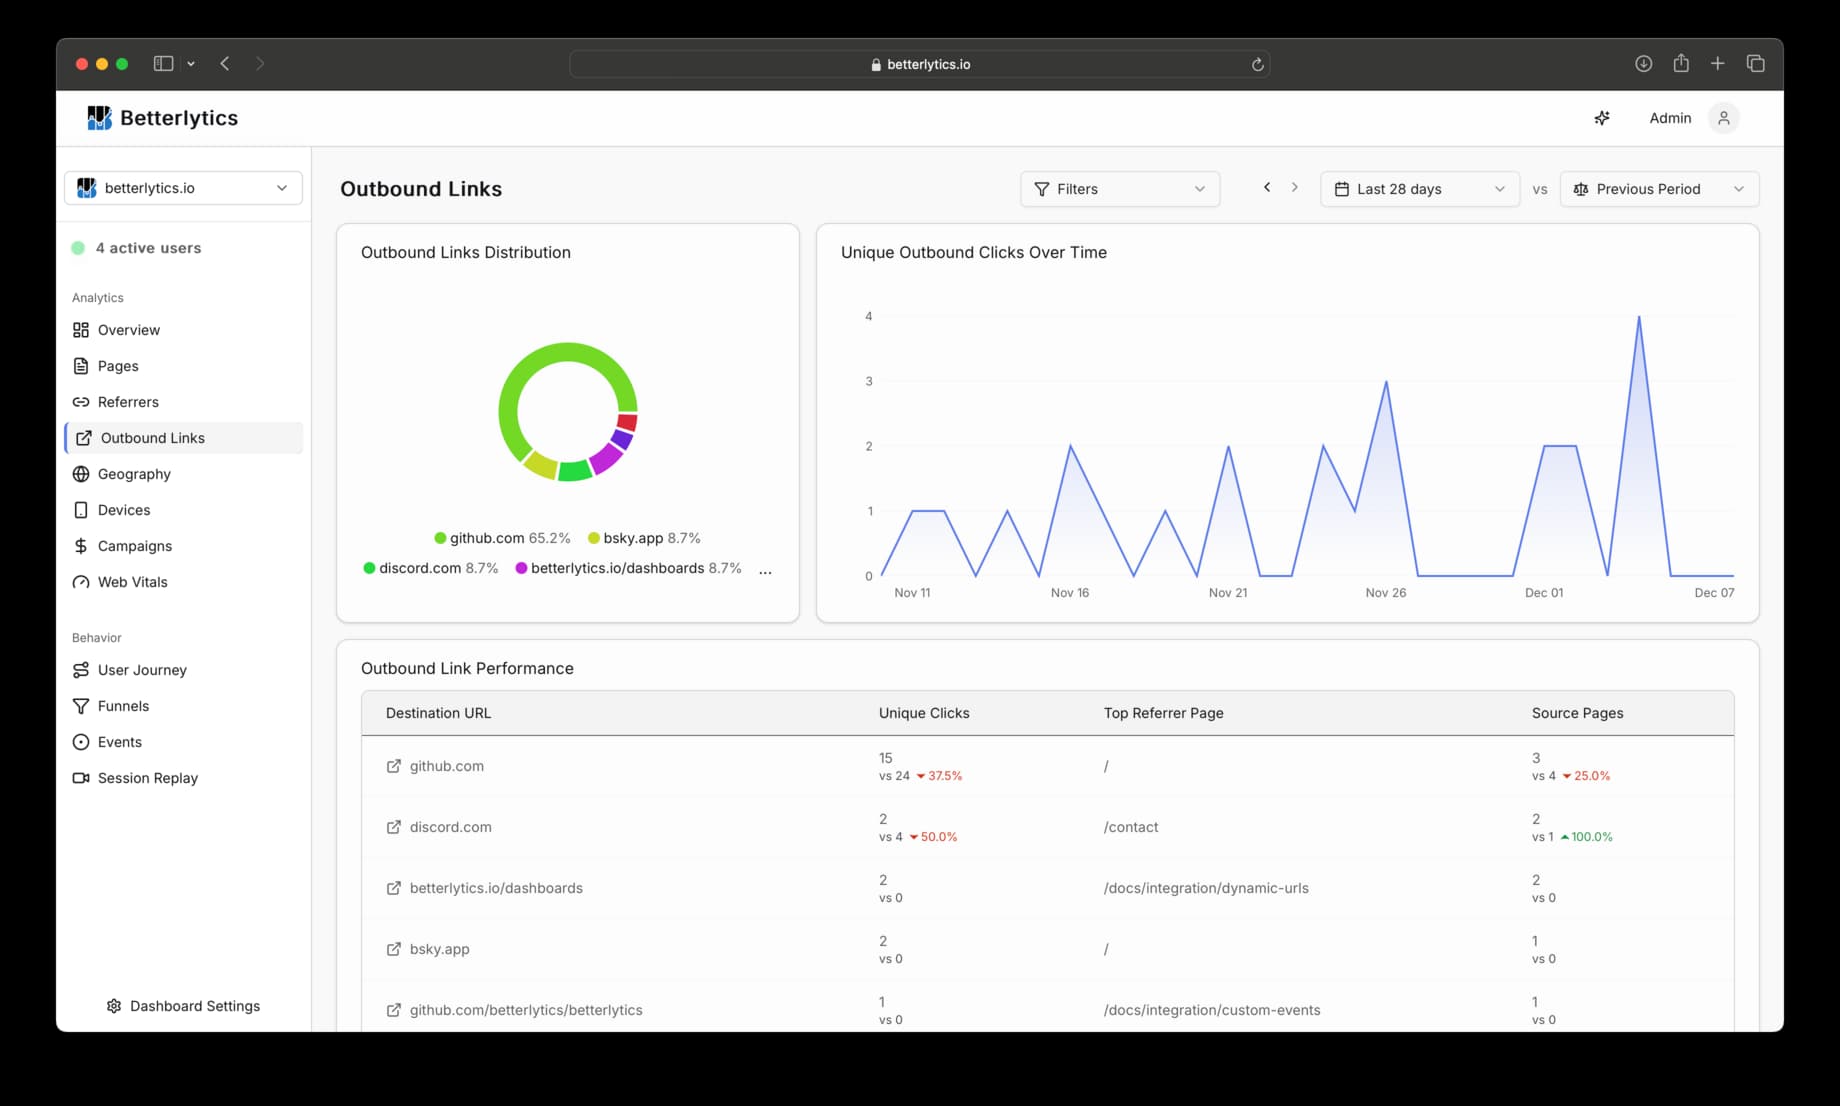Open the Last 28 days date range dropdown
This screenshot has width=1840, height=1106.
coord(1418,188)
